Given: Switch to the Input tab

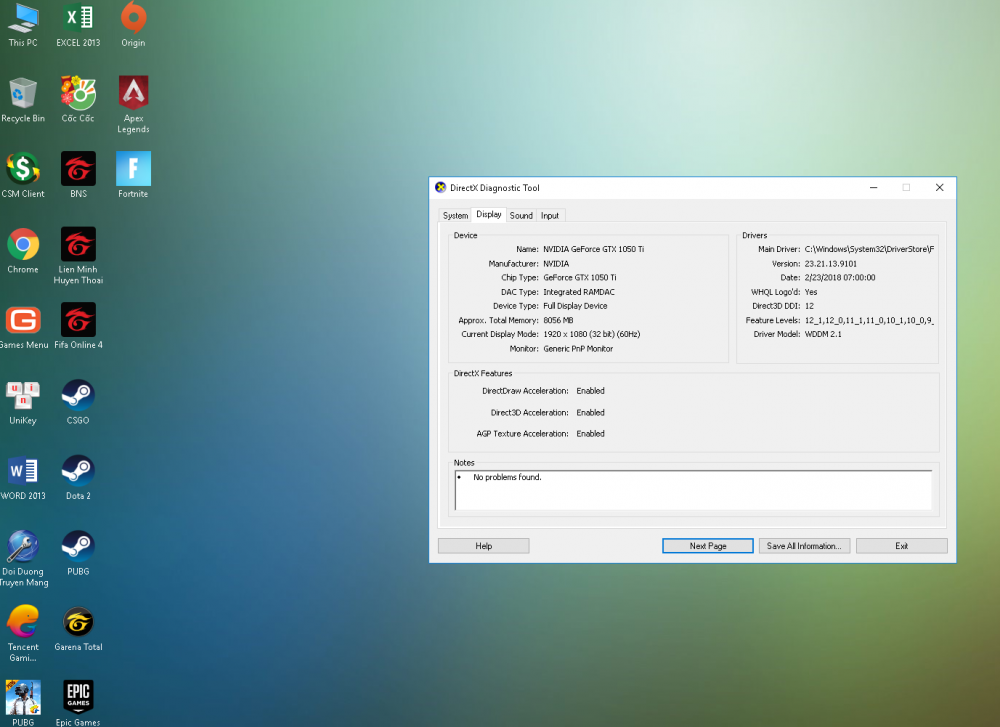Looking at the screenshot, I should click(550, 215).
